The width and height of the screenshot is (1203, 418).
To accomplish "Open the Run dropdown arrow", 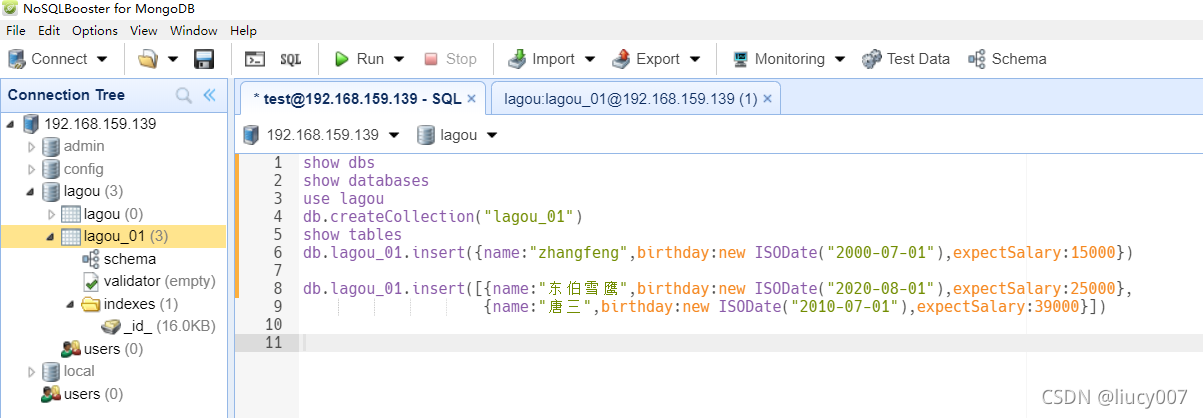I will (x=399, y=60).
